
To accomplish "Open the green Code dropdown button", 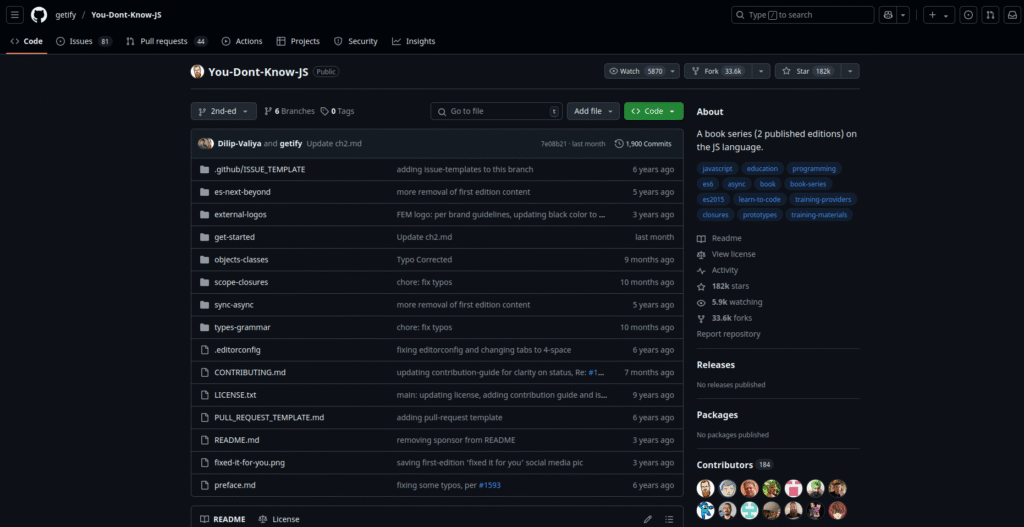I will coord(654,111).
